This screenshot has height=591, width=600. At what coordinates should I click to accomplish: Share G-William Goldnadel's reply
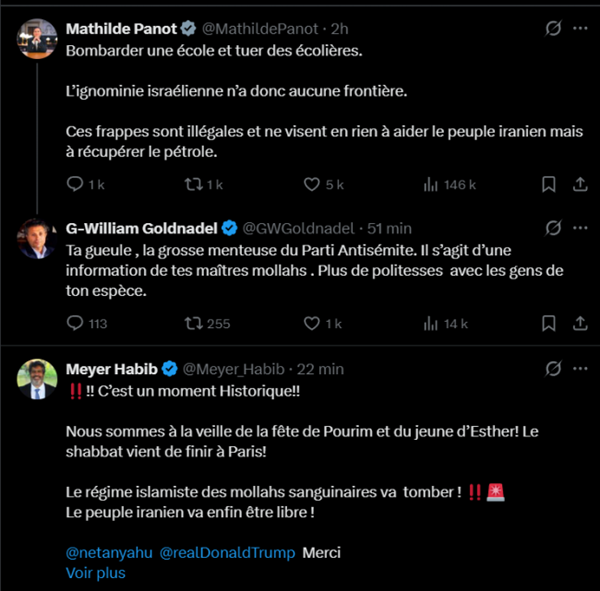580,323
